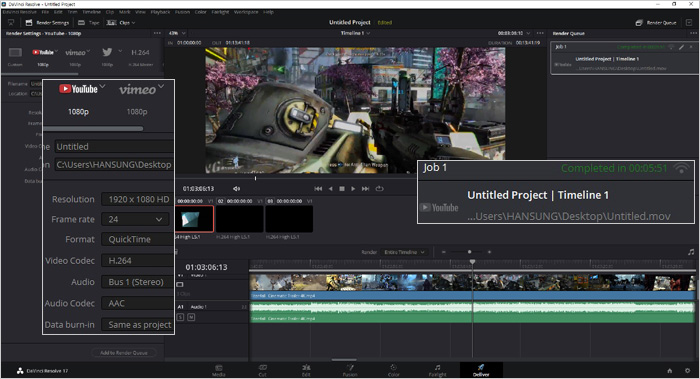Select clip thumbnail 02
This screenshot has width=700, height=379.
[240, 219]
